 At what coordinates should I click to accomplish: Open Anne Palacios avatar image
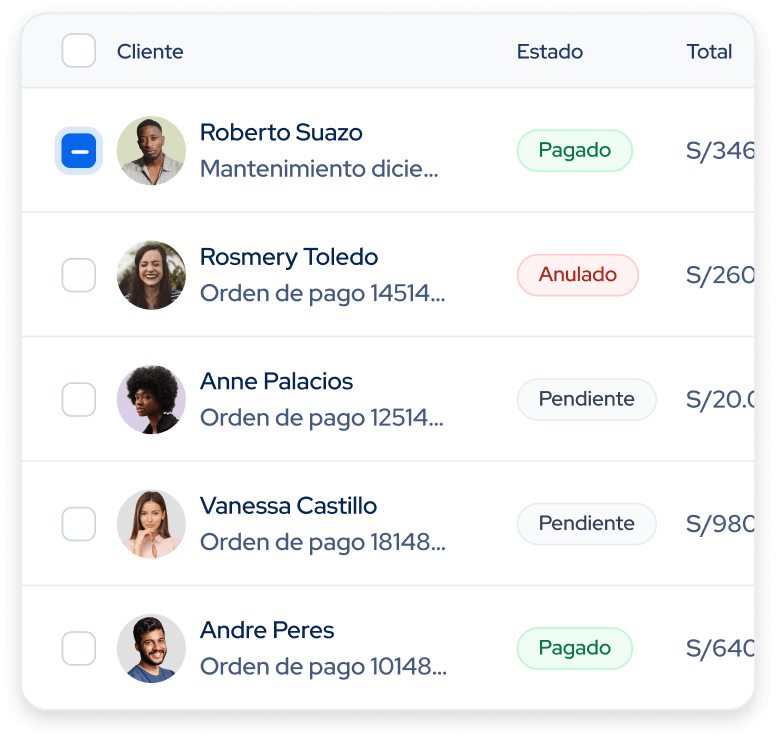(151, 399)
